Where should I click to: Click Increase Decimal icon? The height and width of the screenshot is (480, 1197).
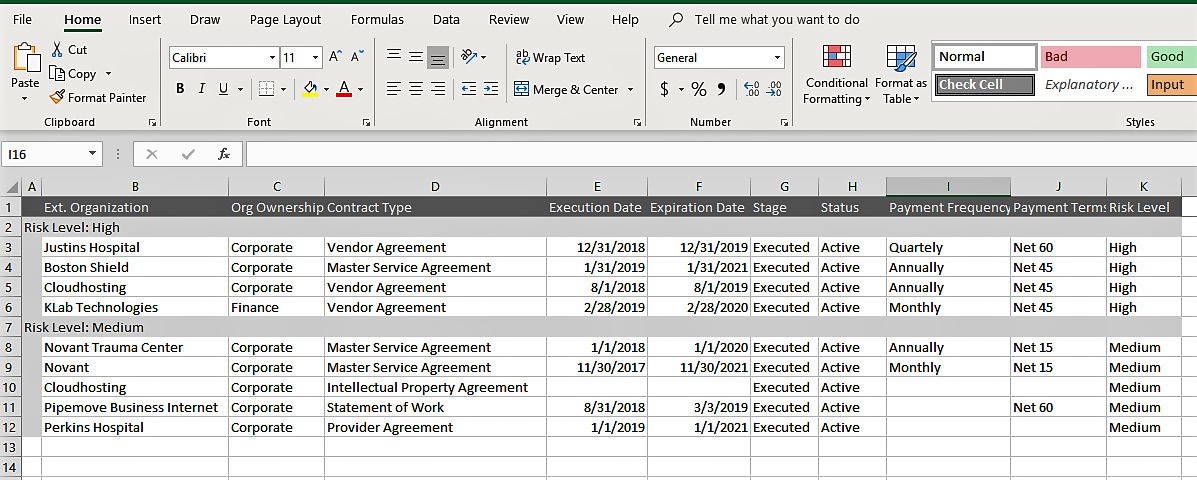coord(751,89)
